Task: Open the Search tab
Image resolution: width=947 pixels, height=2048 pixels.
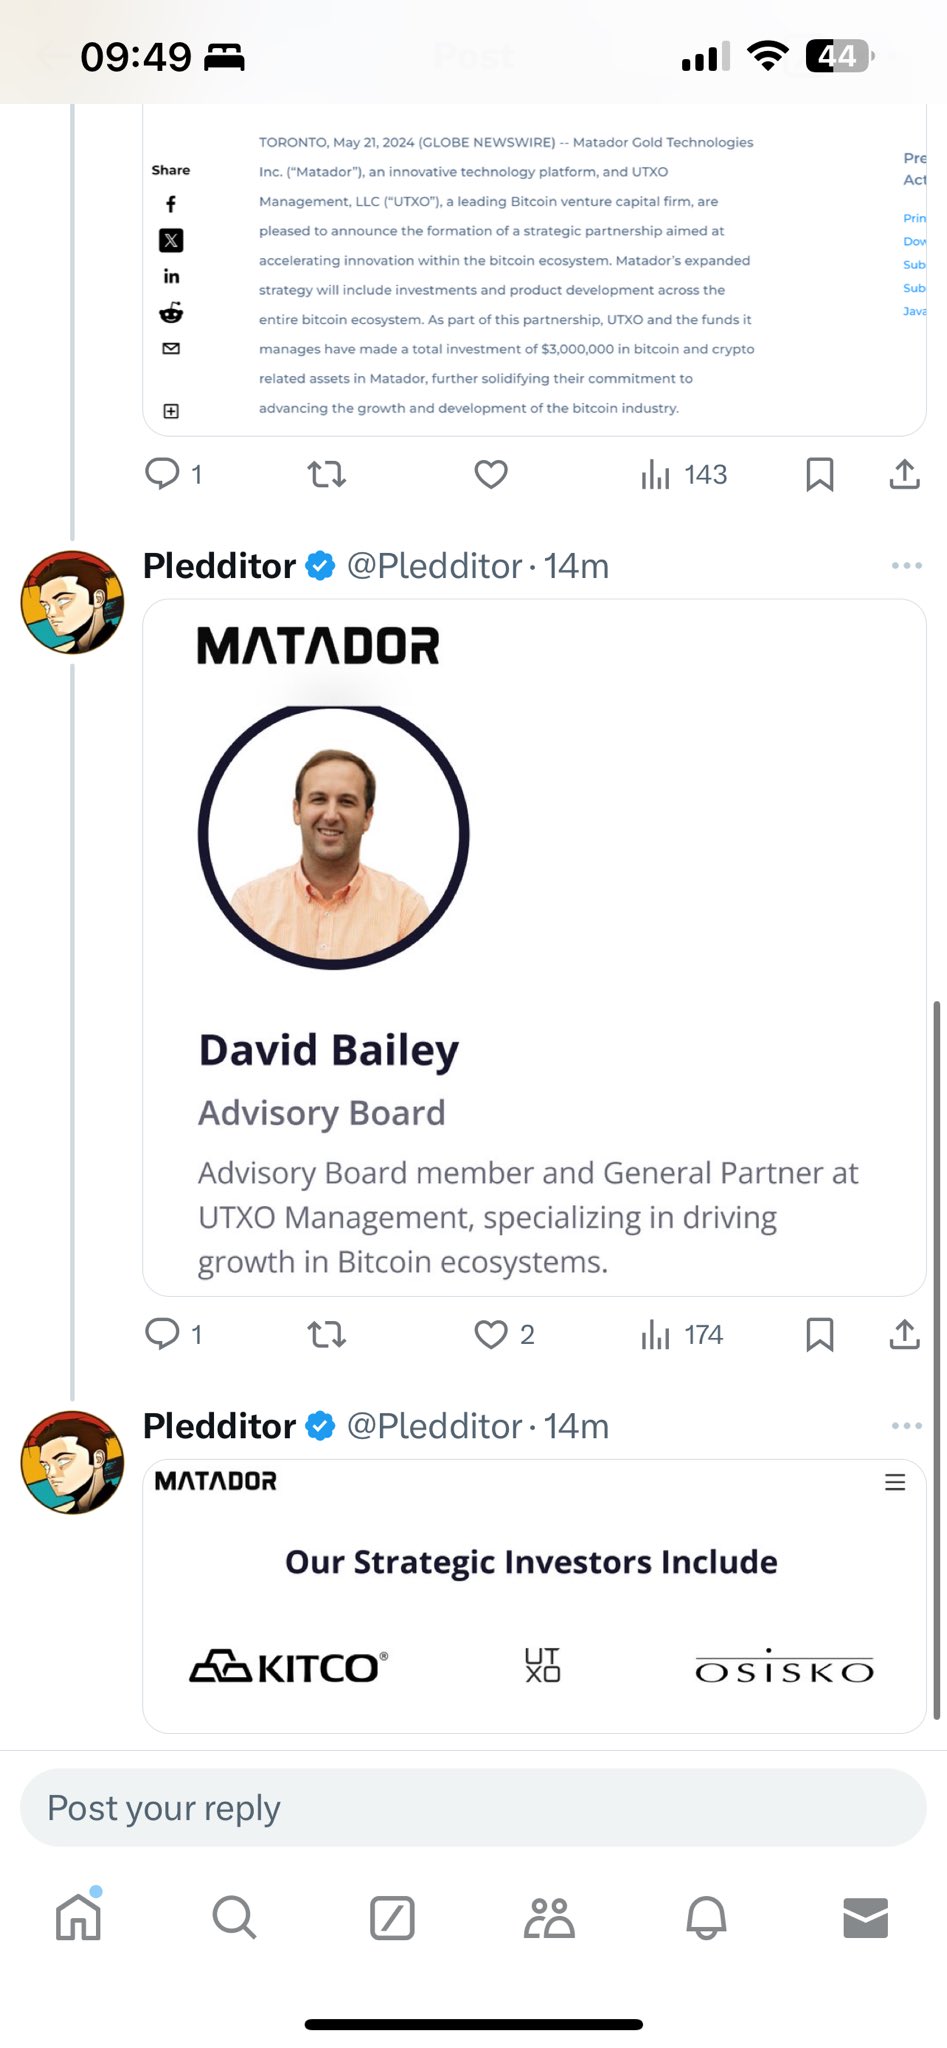Action: point(234,1917)
